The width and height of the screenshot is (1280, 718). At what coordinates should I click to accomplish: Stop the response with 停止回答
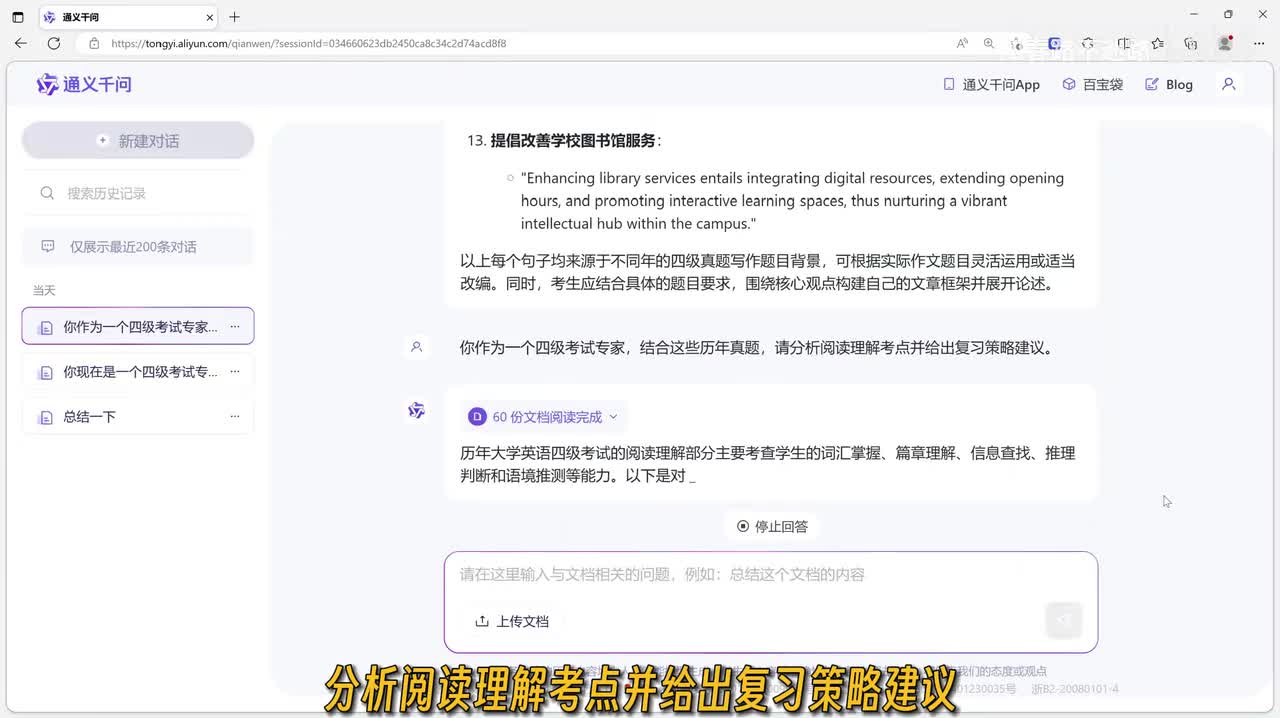click(772, 527)
